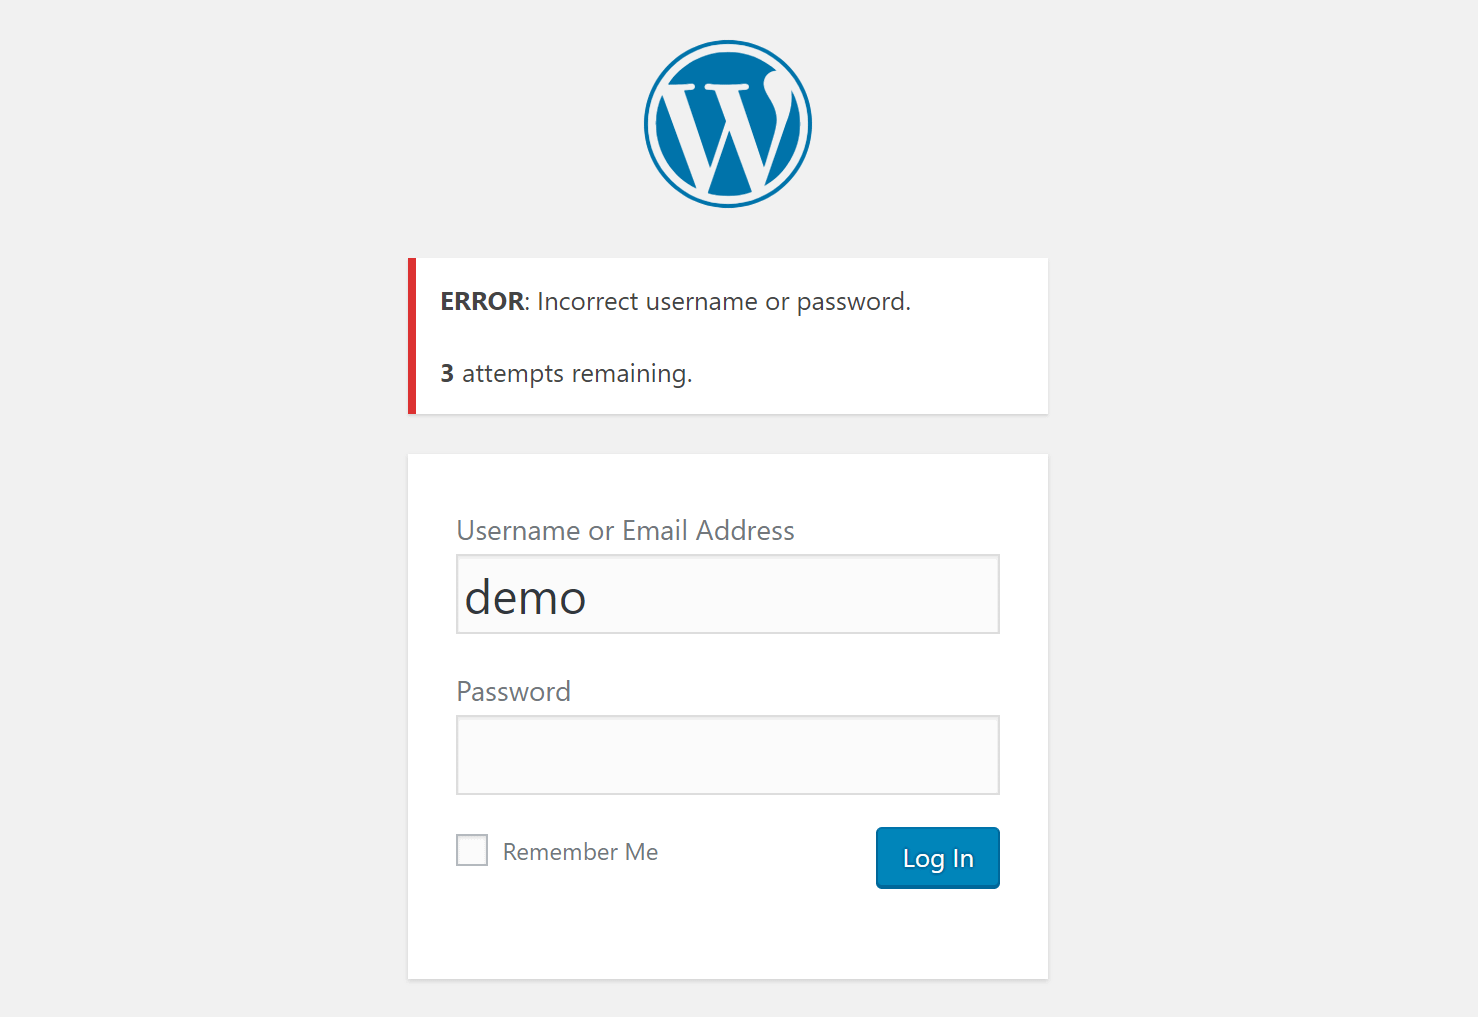Click the 'Password' field label

pyautogui.click(x=513, y=691)
